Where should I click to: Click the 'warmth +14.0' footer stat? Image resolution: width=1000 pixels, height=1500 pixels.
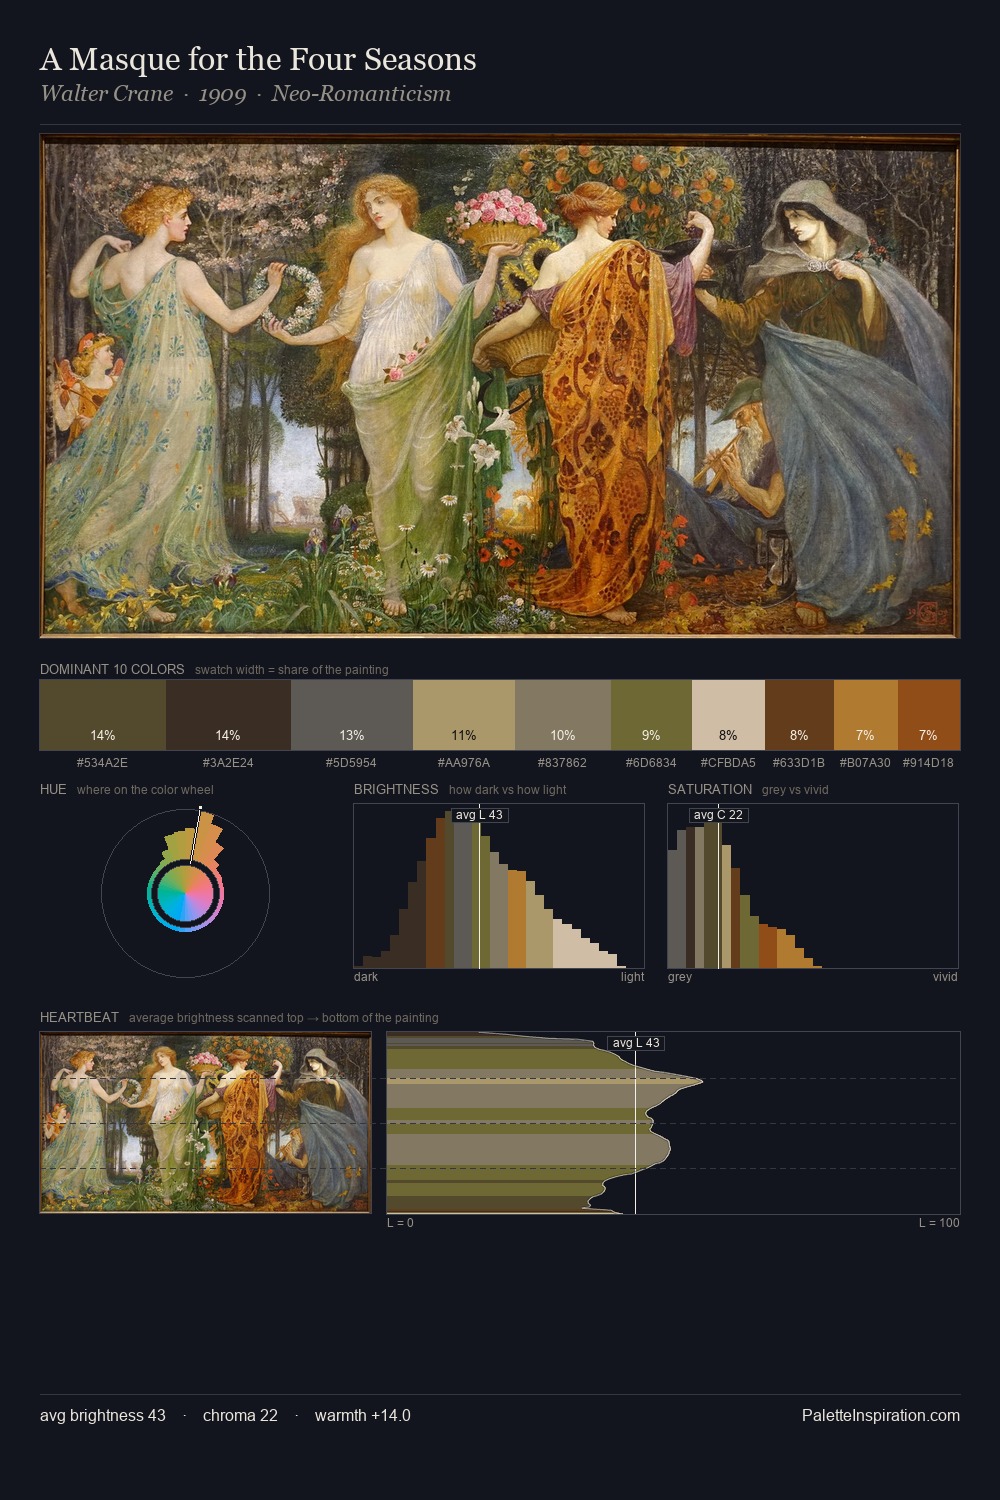pos(363,1415)
